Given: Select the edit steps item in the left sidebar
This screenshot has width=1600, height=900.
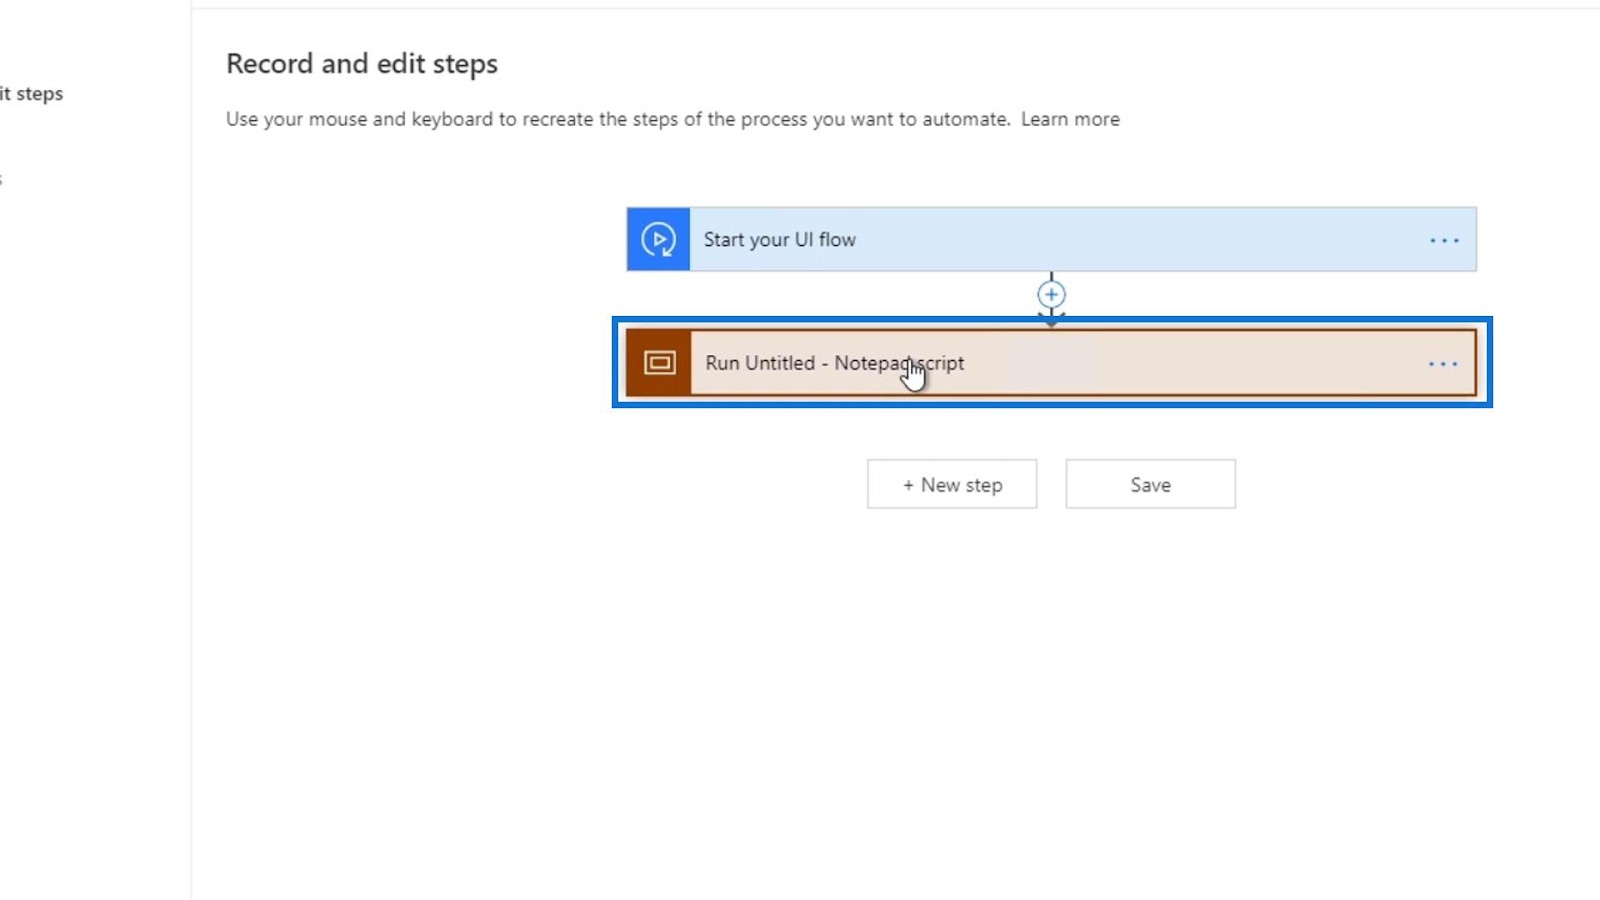Looking at the screenshot, I should pyautogui.click(x=32, y=94).
